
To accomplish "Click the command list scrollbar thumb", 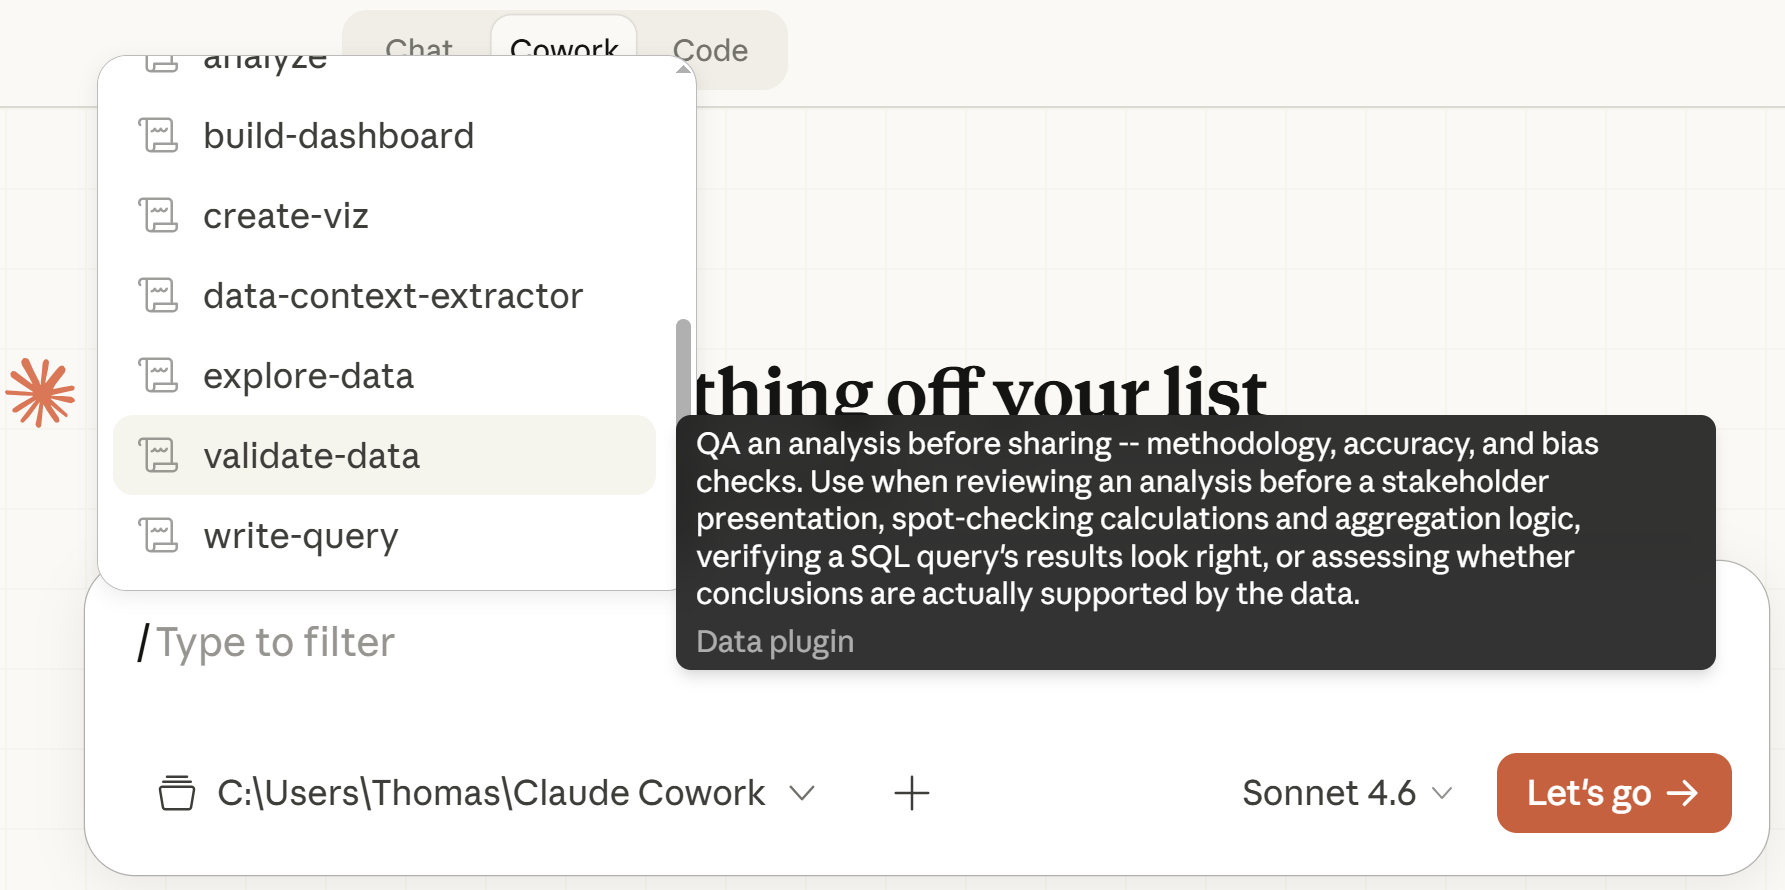I will 684,368.
